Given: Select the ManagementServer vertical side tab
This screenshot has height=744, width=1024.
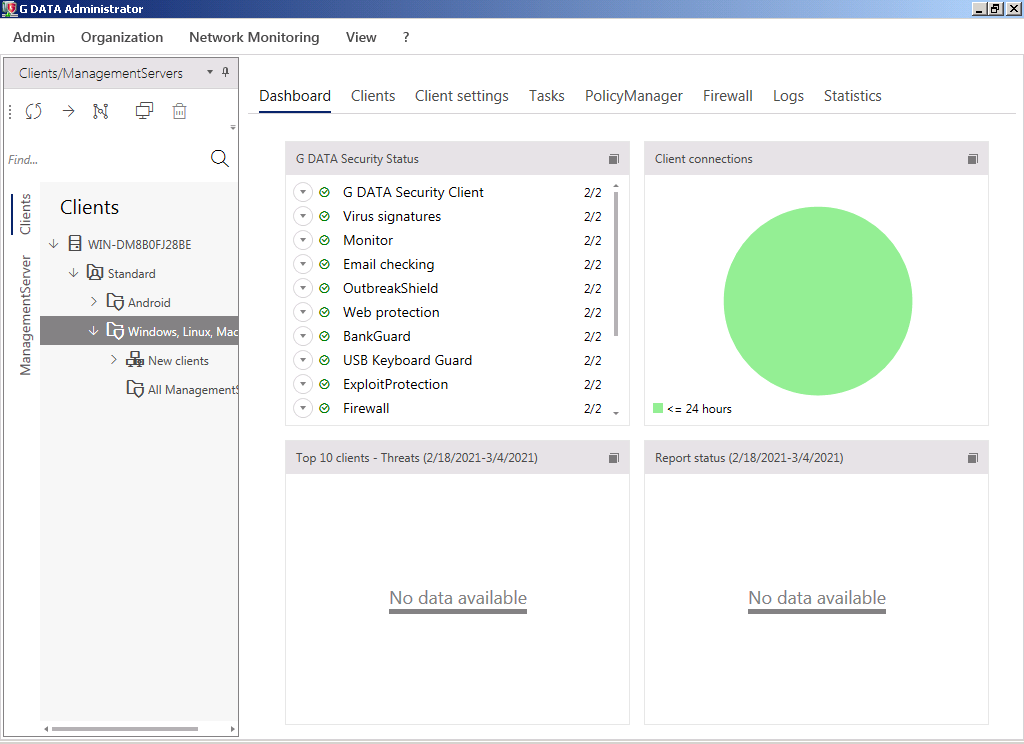Looking at the screenshot, I should pos(26,315).
